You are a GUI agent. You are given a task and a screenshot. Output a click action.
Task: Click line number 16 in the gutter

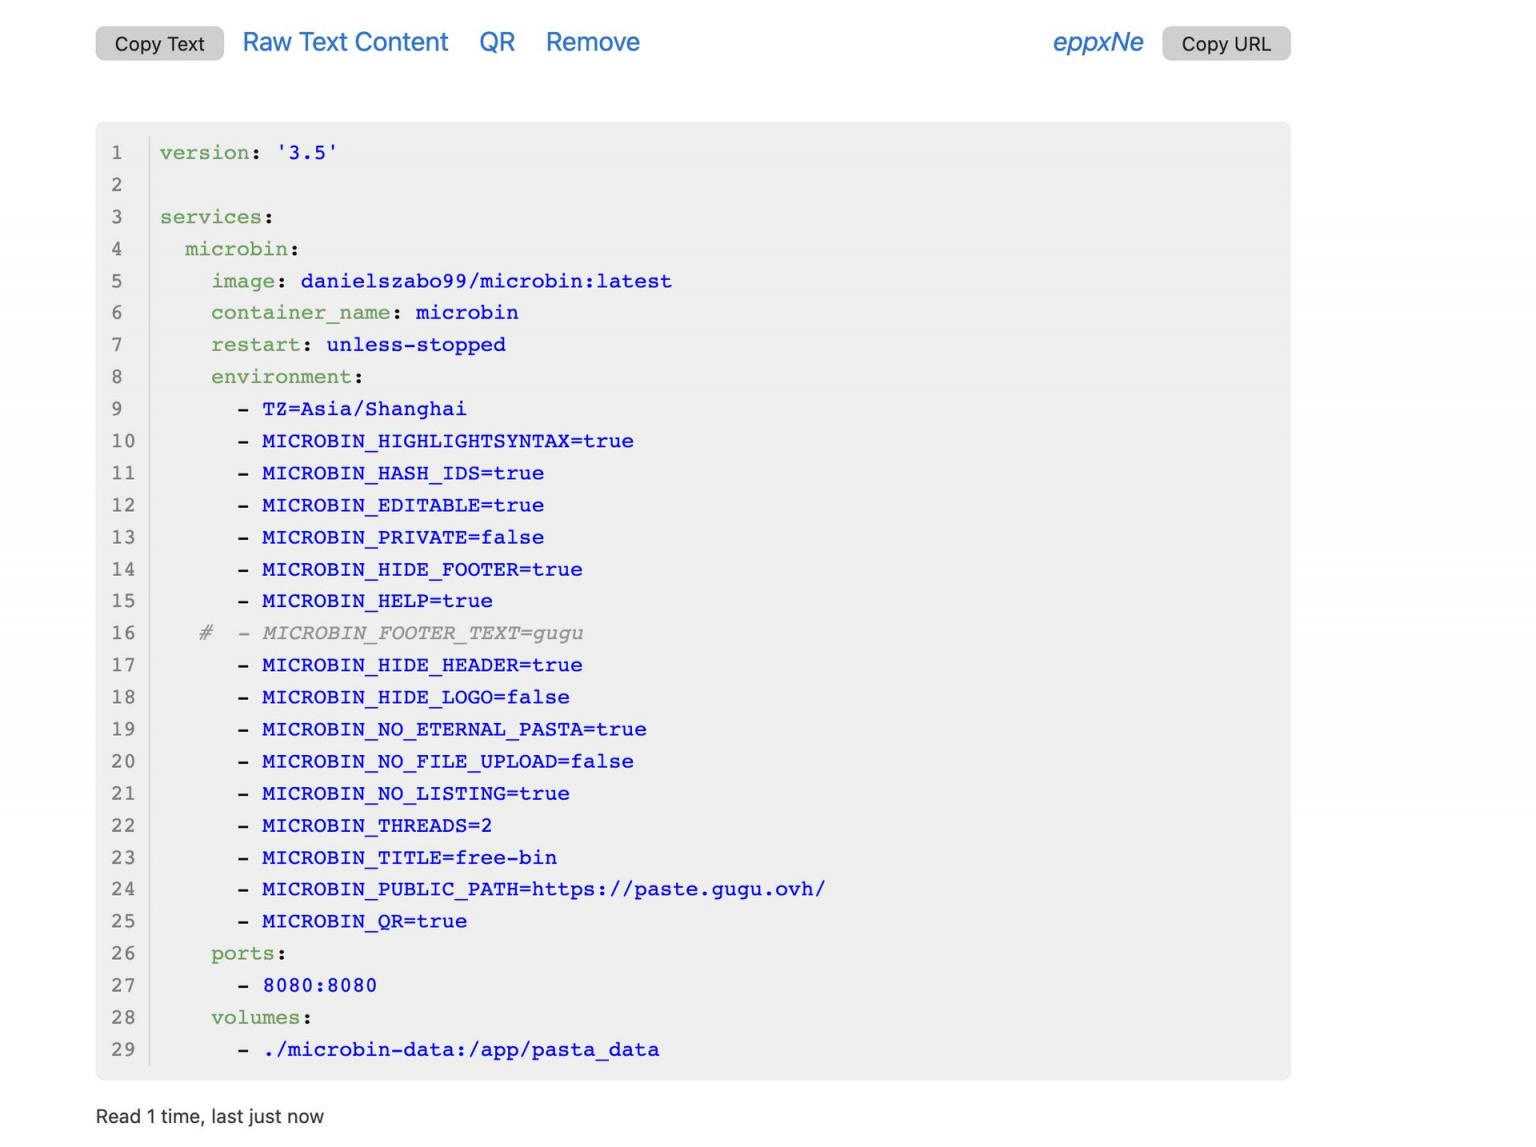tap(123, 633)
